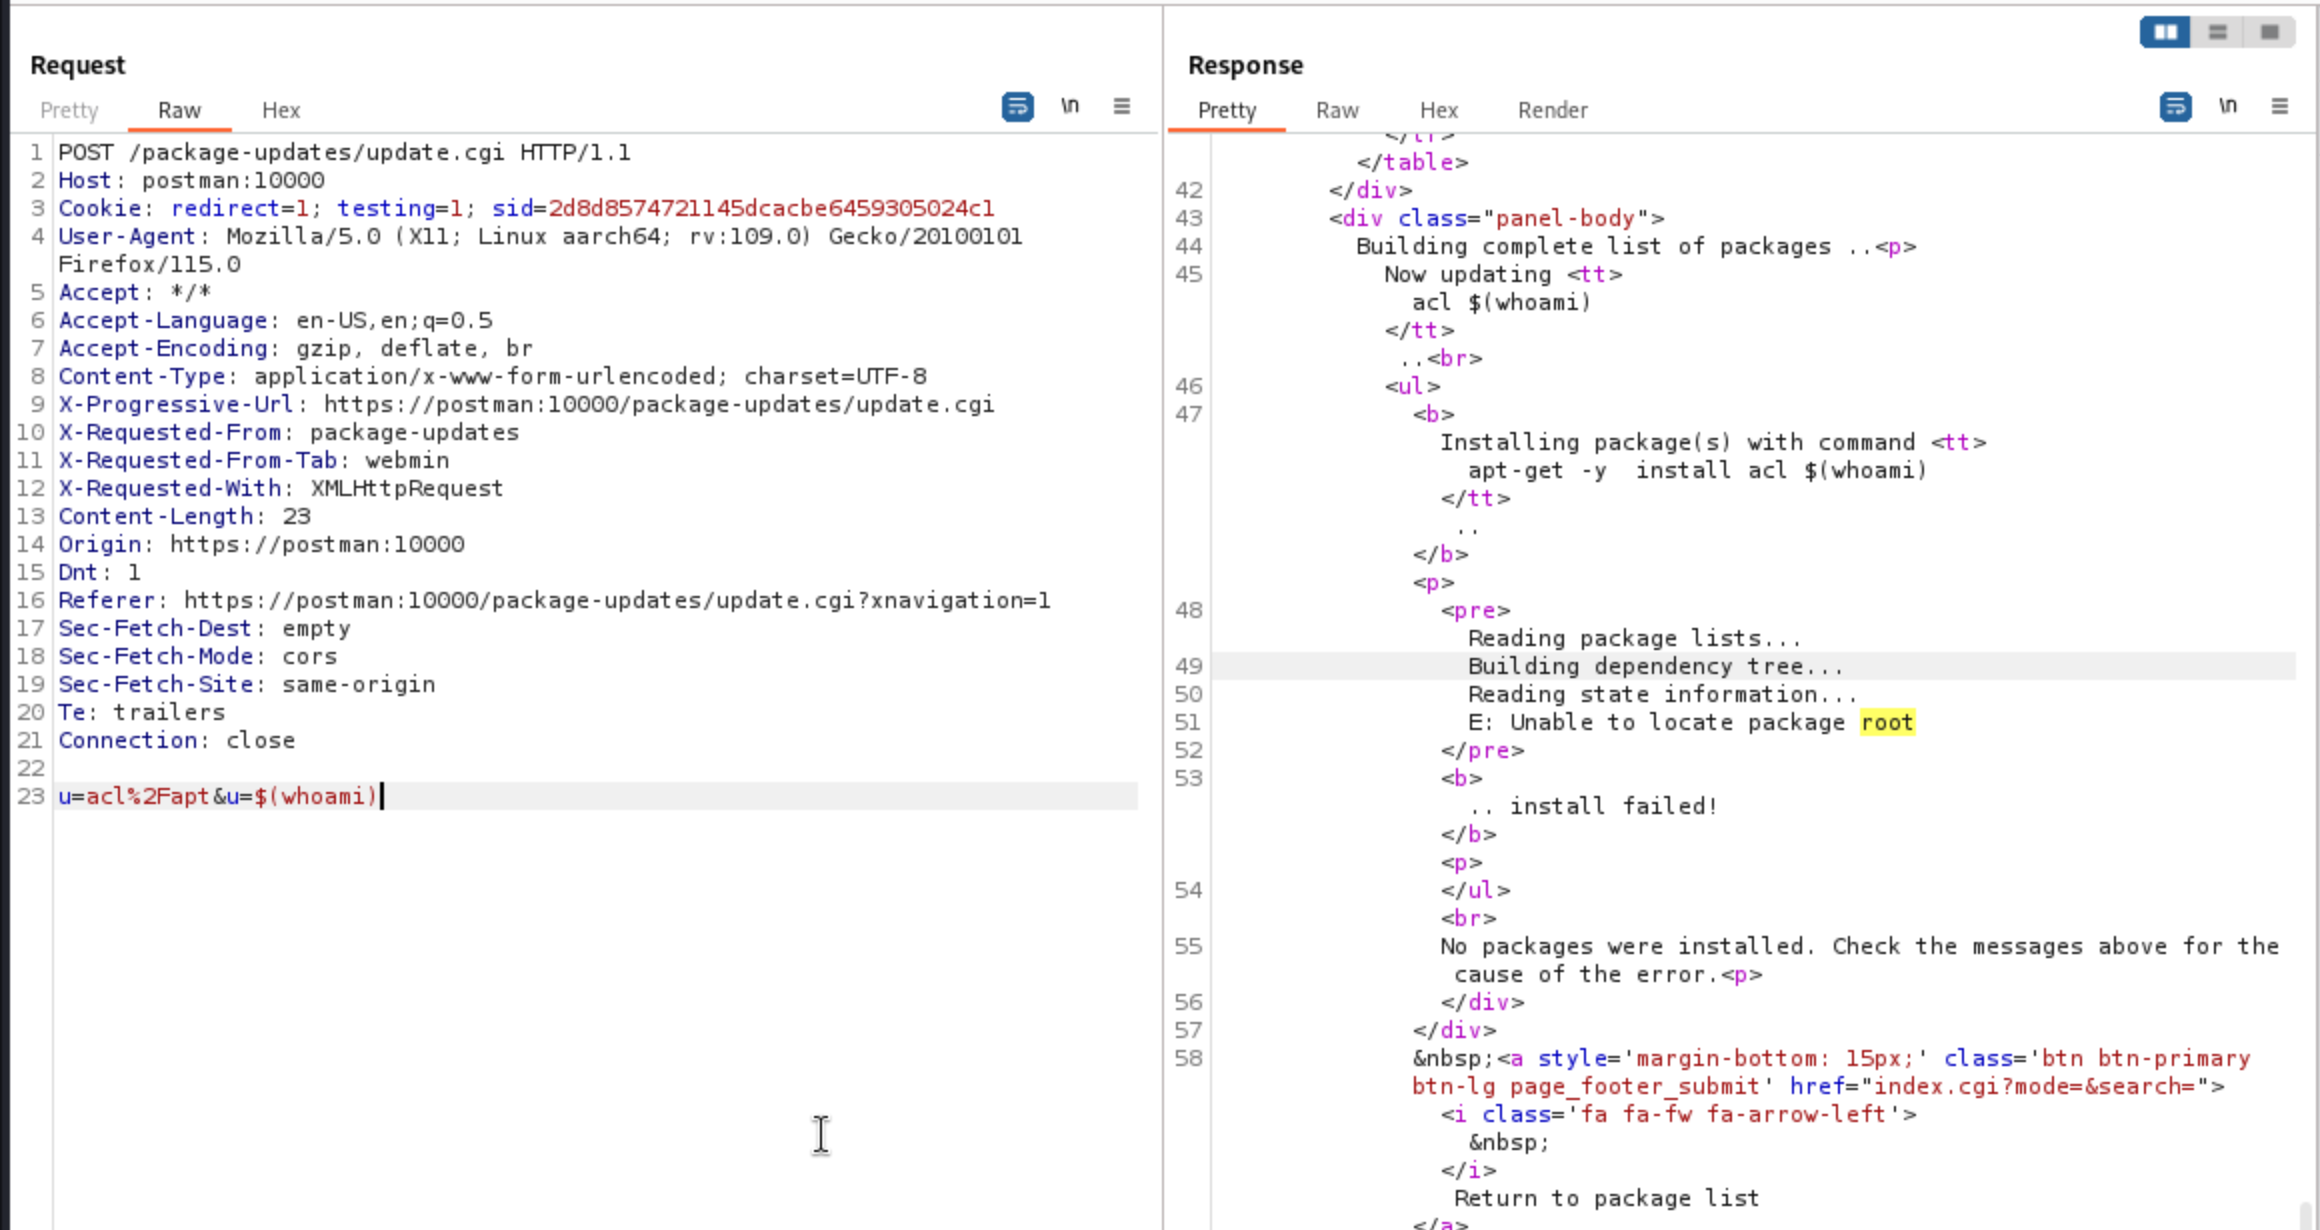Toggle word wrap icon in Request panel
The height and width of the screenshot is (1230, 2320).
coord(1017,106)
